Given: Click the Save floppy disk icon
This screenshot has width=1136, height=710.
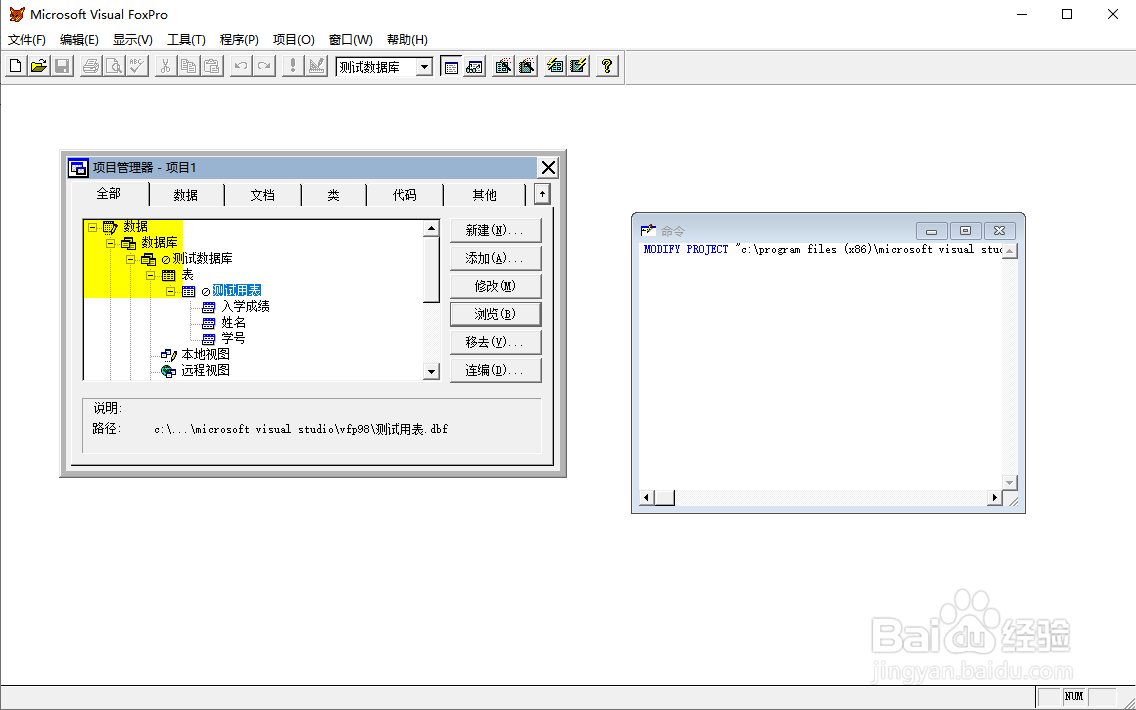Looking at the screenshot, I should pyautogui.click(x=62, y=66).
